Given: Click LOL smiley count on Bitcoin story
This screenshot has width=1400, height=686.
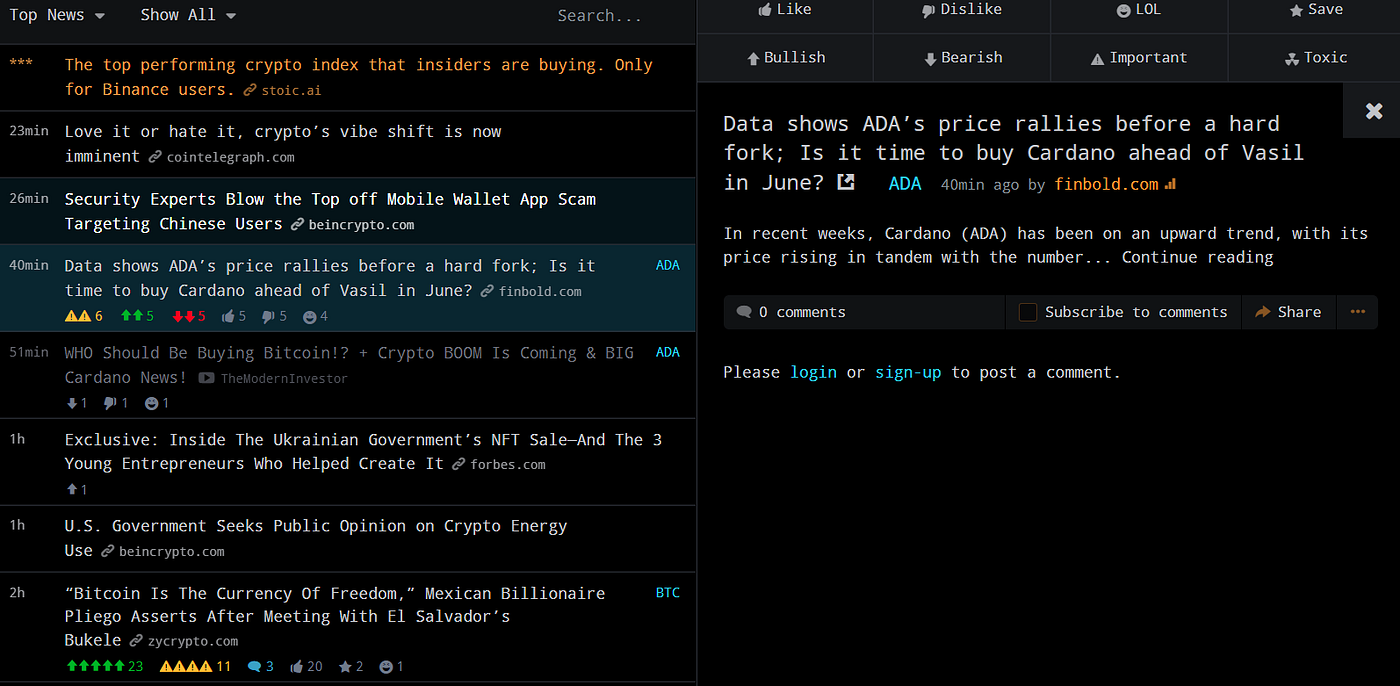Looking at the screenshot, I should pyautogui.click(x=392, y=666).
